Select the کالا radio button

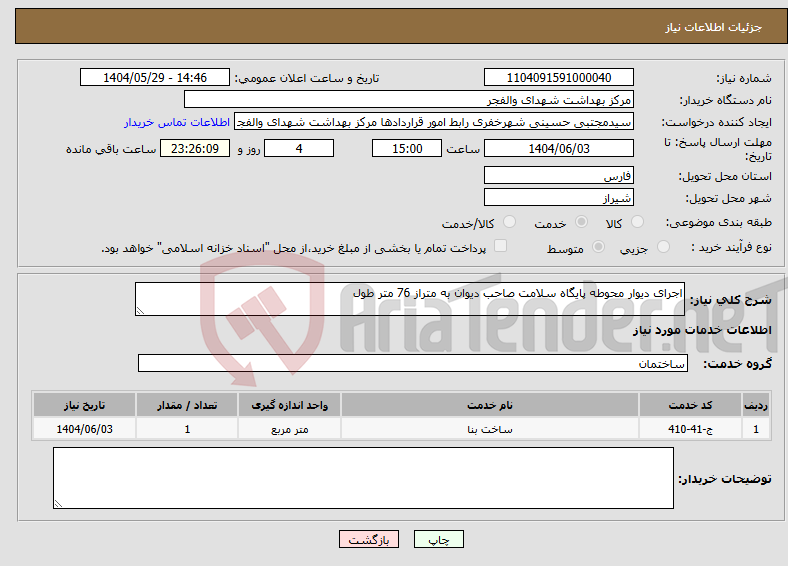[637, 222]
